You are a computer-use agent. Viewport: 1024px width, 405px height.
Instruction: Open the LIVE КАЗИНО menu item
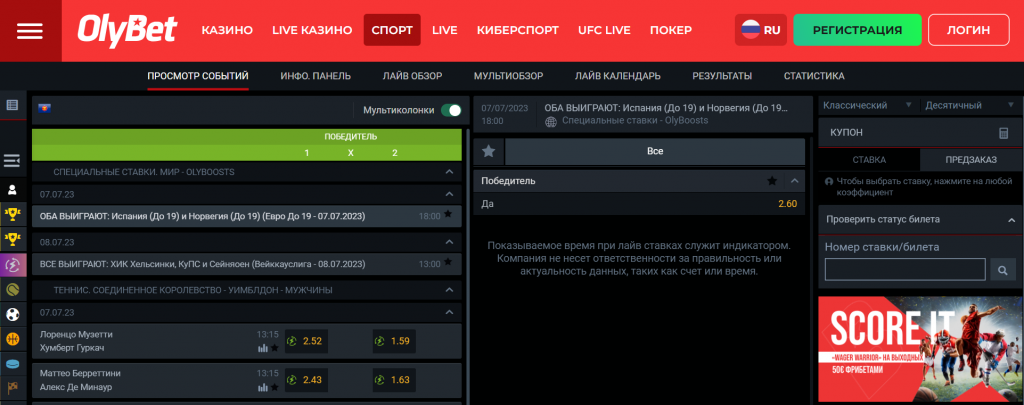[312, 30]
